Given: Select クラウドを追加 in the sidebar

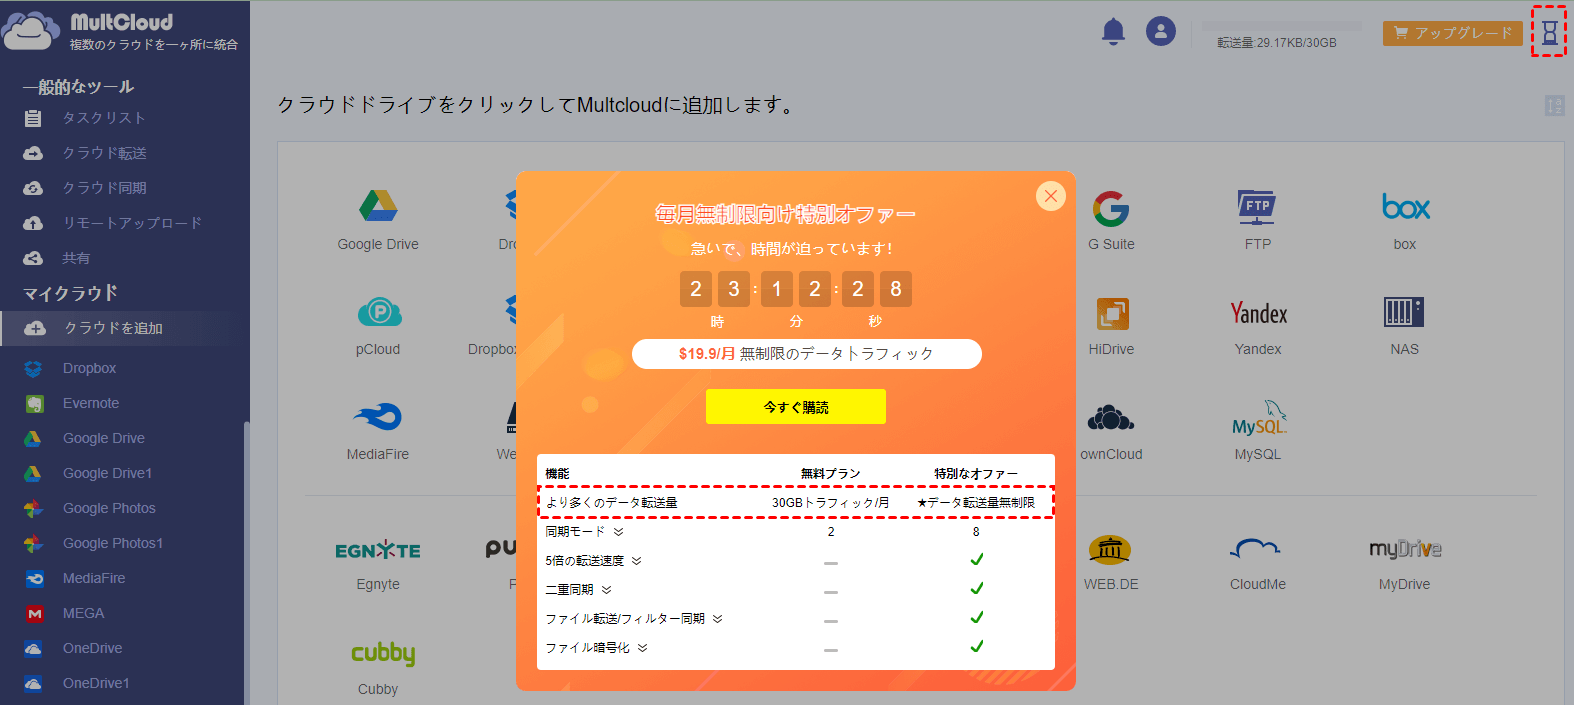Looking at the screenshot, I should 125,328.
